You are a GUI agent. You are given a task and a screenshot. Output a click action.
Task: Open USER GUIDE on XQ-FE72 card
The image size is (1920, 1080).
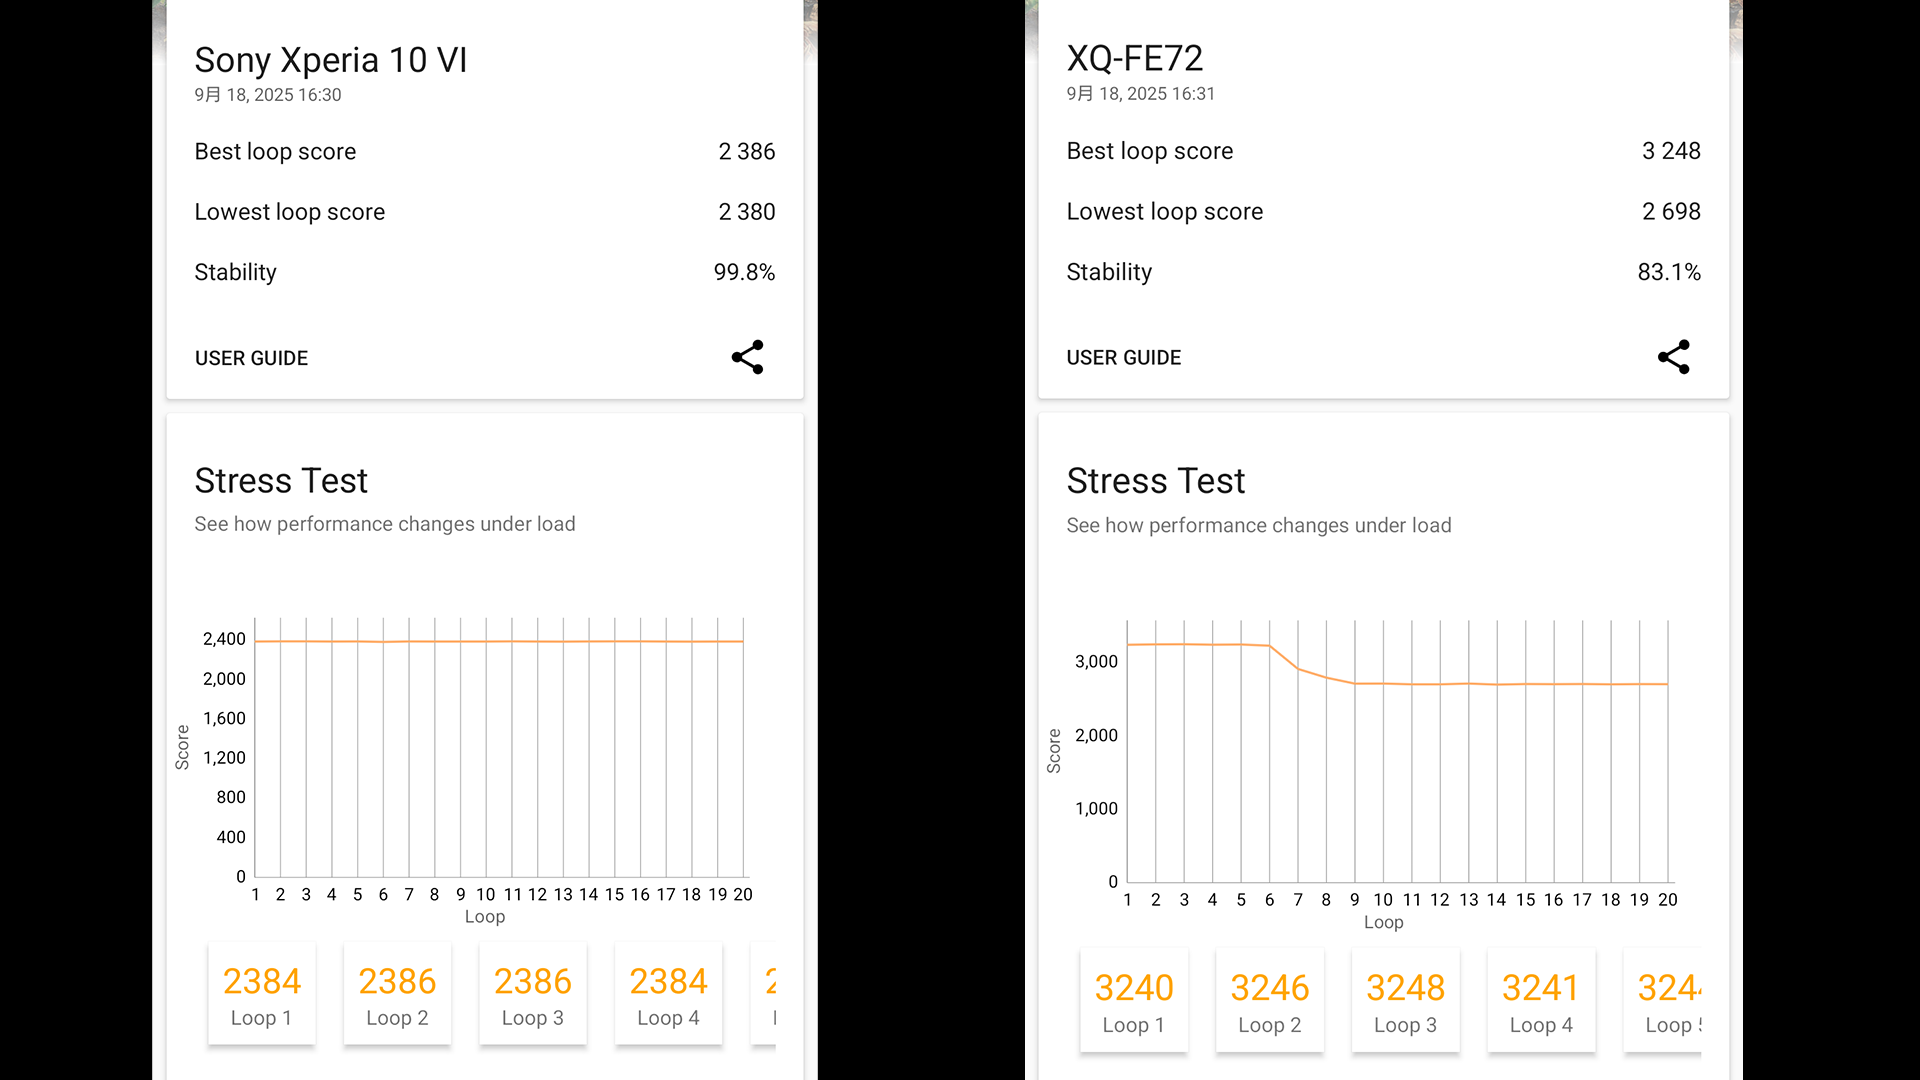(1123, 358)
